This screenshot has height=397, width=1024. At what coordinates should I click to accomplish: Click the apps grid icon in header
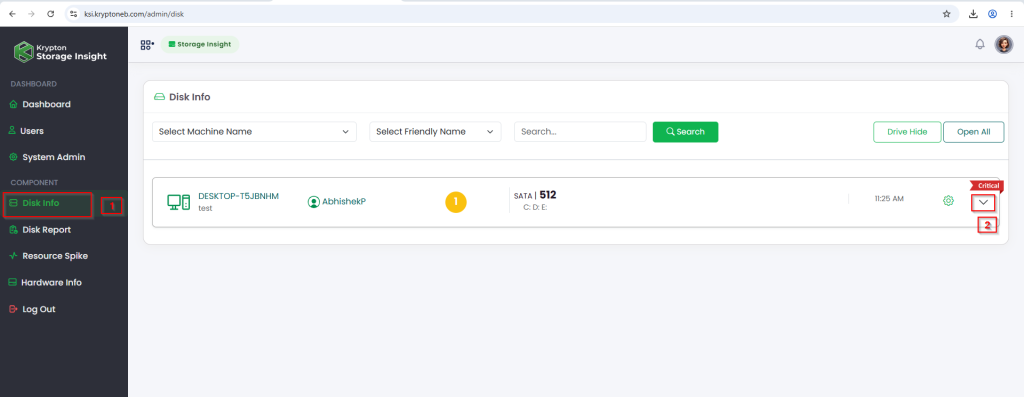tap(147, 44)
